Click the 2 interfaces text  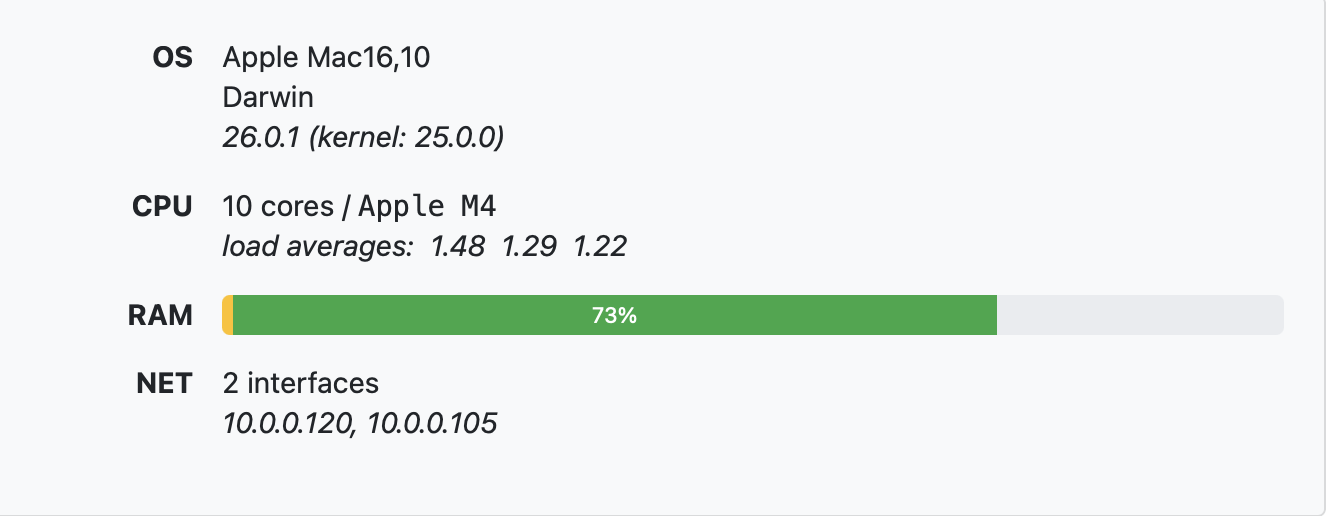click(x=301, y=383)
